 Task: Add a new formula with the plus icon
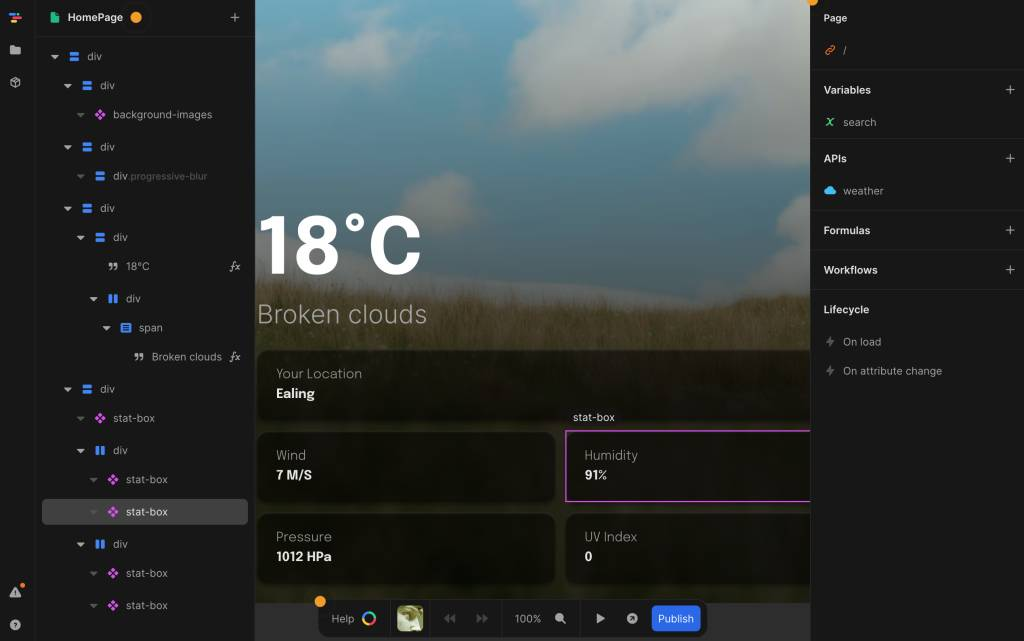click(x=1010, y=230)
